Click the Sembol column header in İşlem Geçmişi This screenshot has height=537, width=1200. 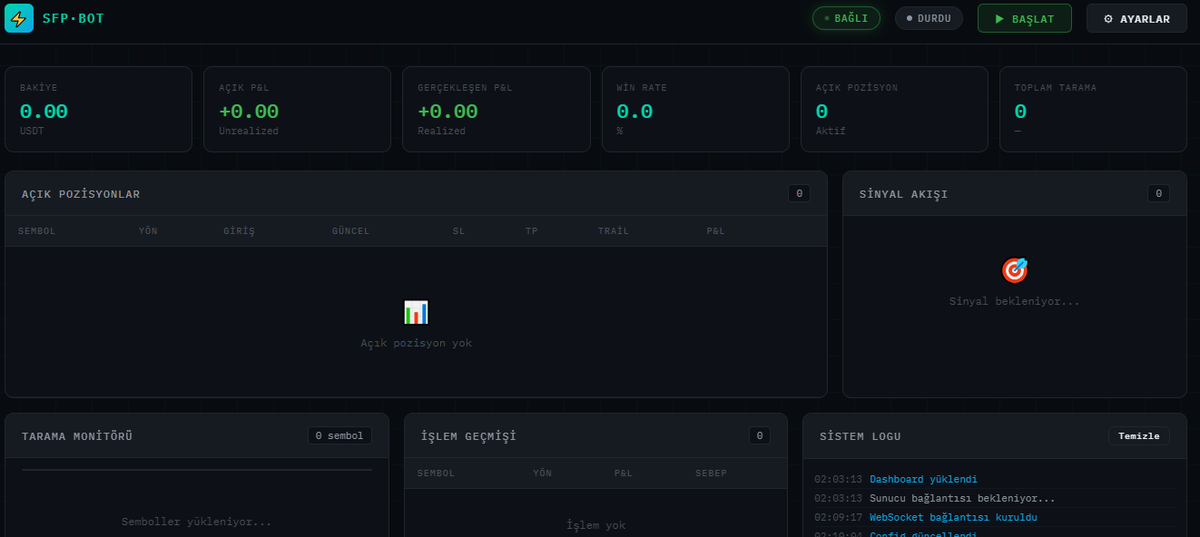pos(436,473)
